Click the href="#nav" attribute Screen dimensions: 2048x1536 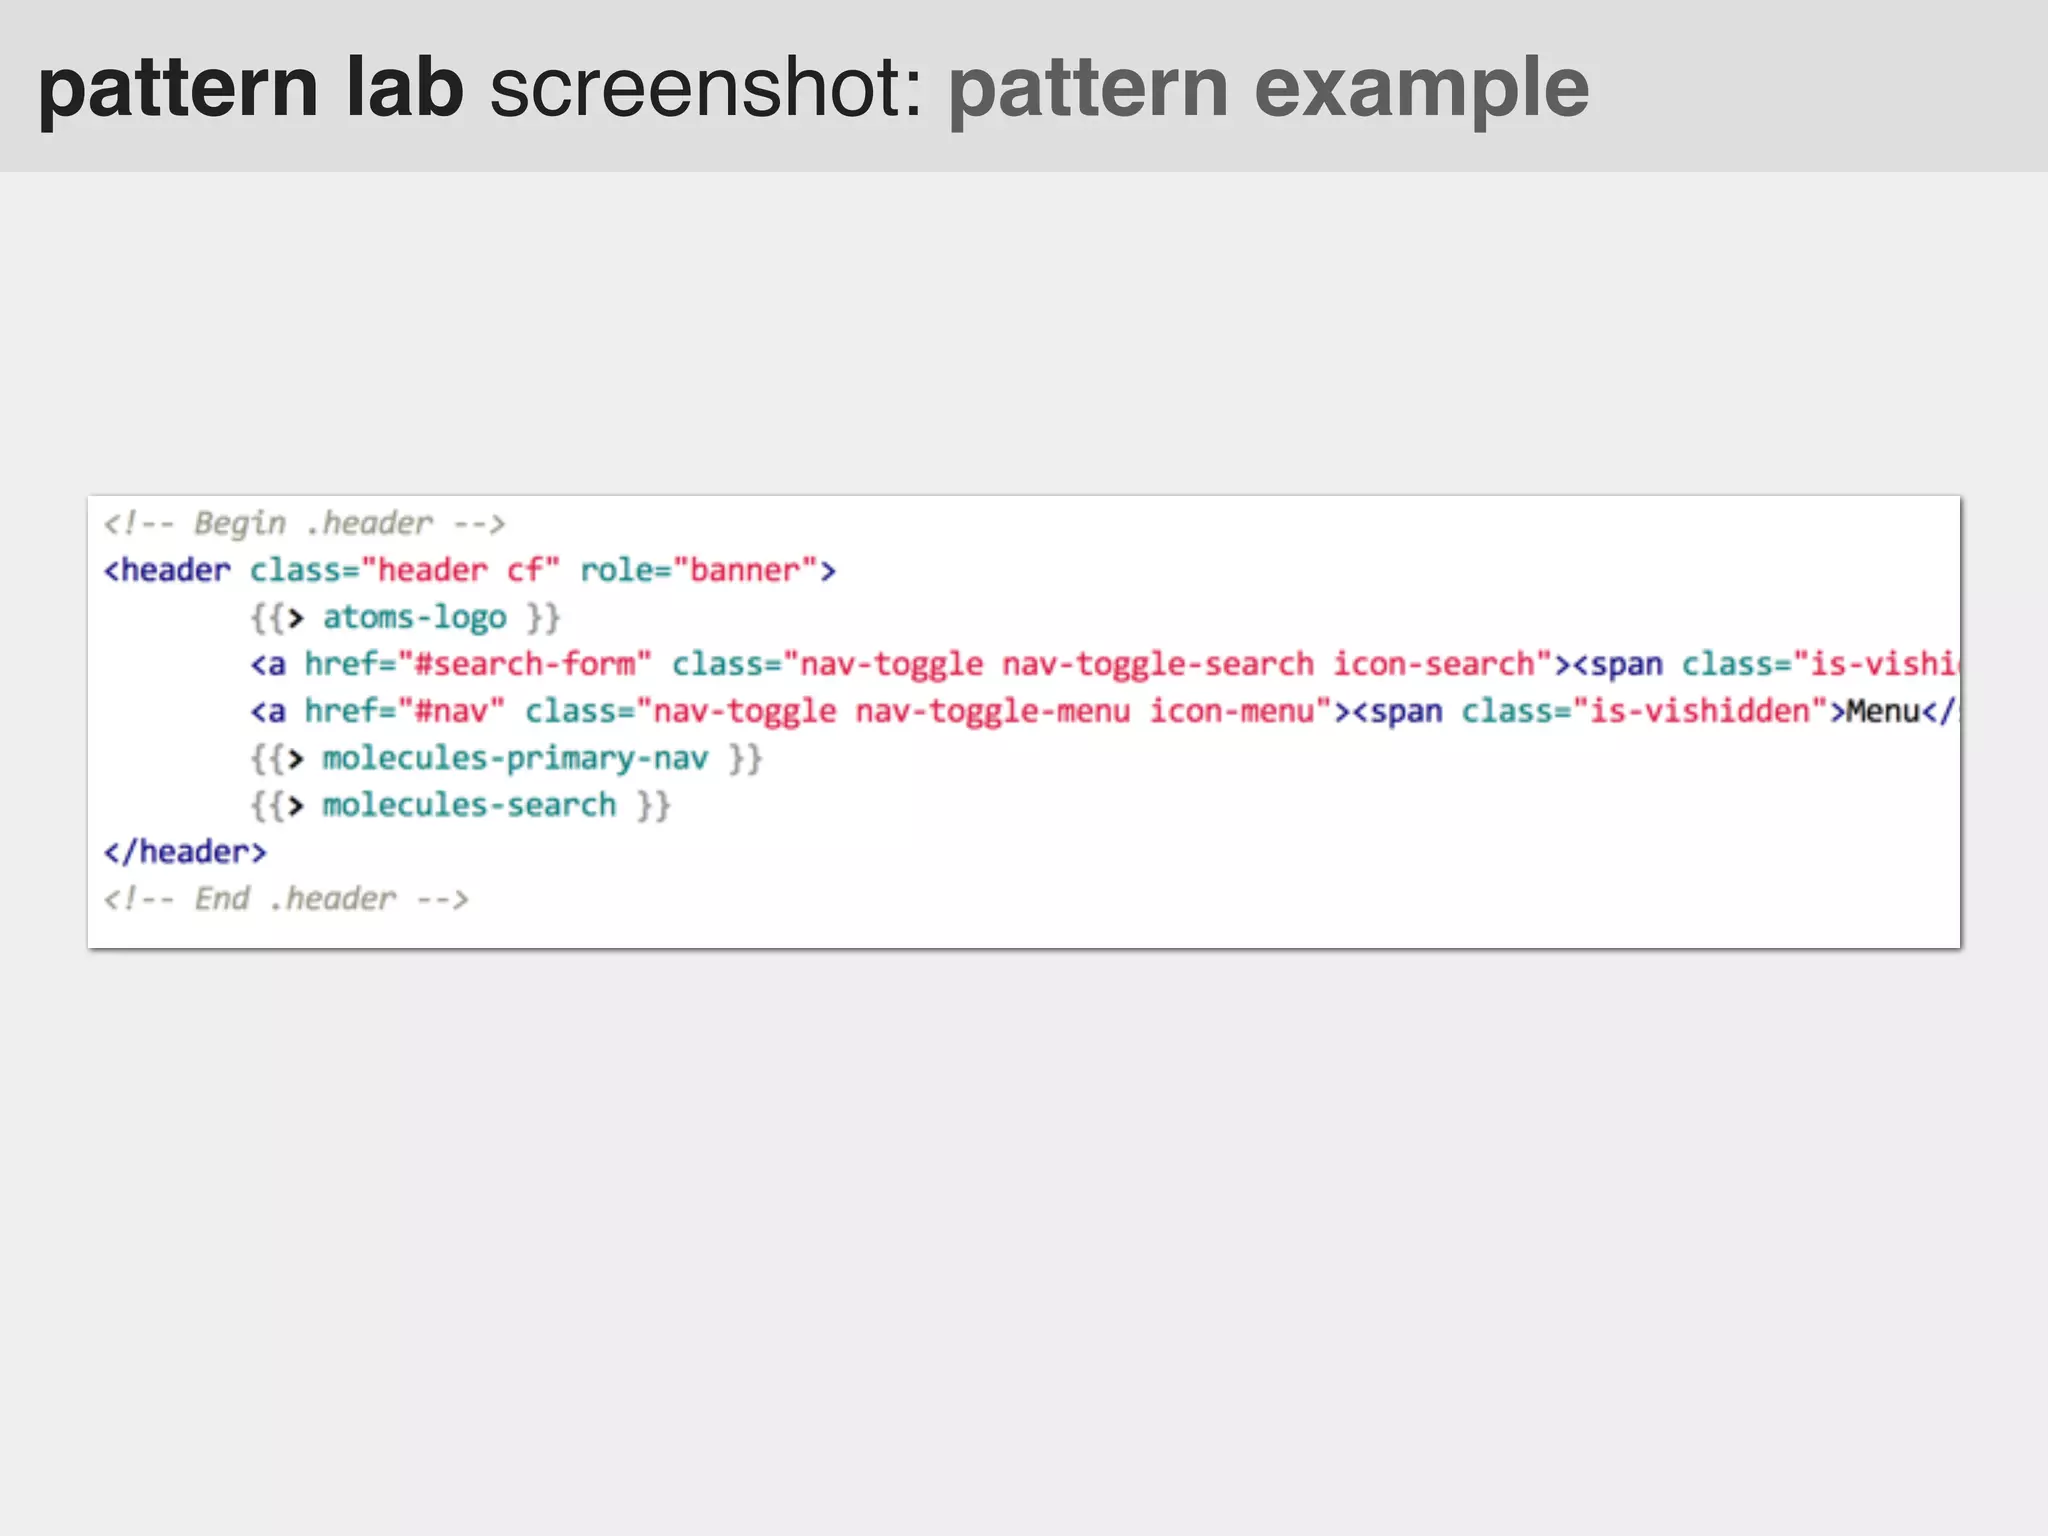click(404, 711)
